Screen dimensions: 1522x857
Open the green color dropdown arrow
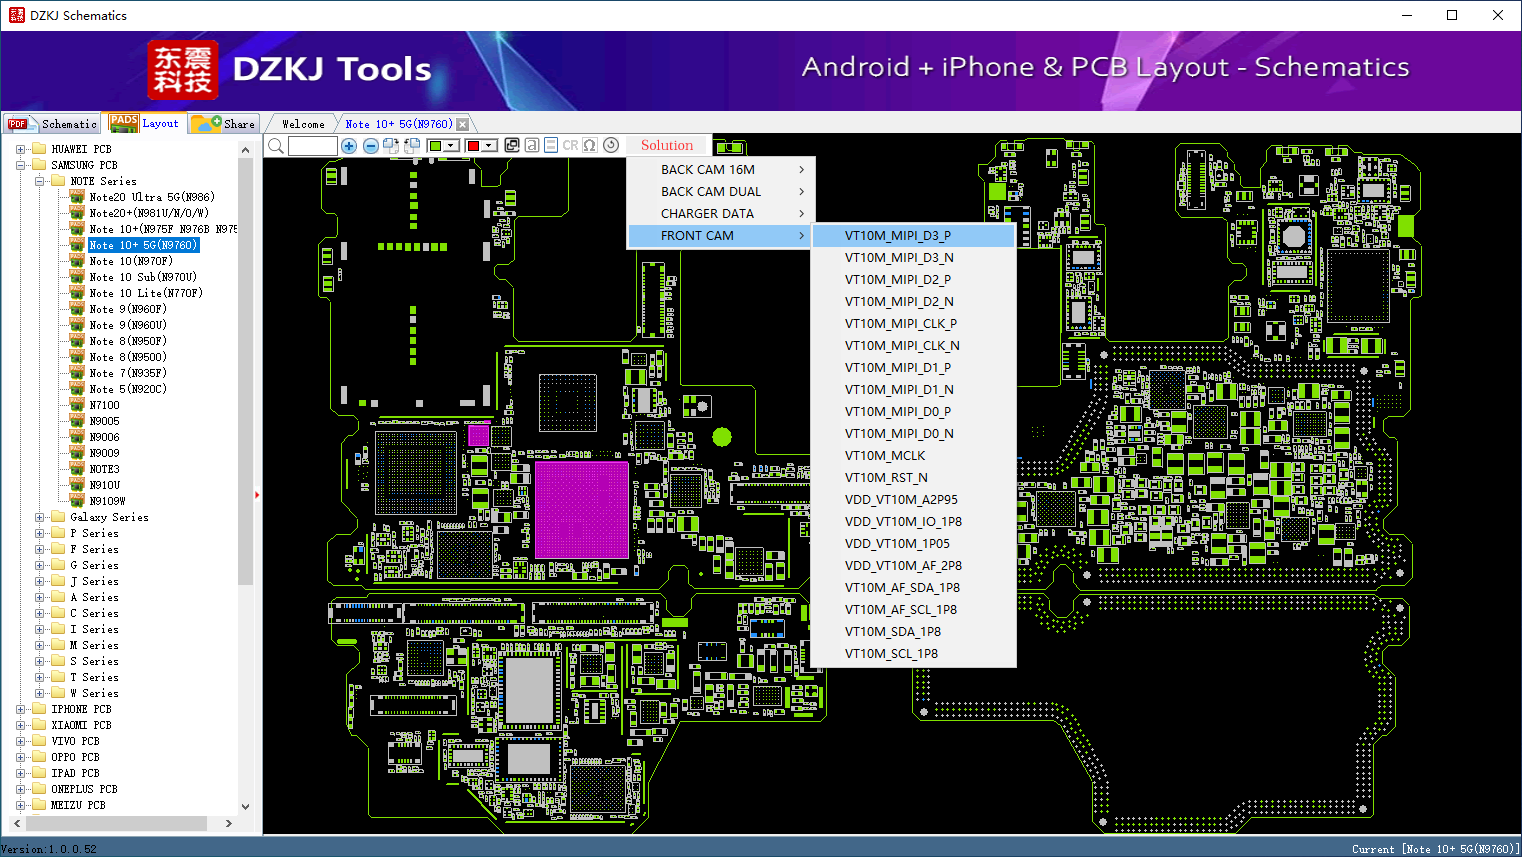[x=452, y=146]
